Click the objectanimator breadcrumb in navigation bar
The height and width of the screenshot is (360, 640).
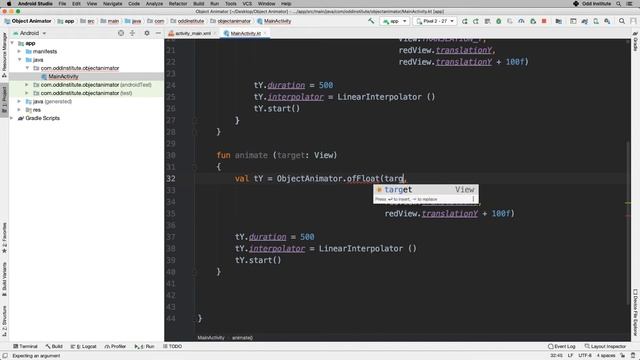click(231, 21)
